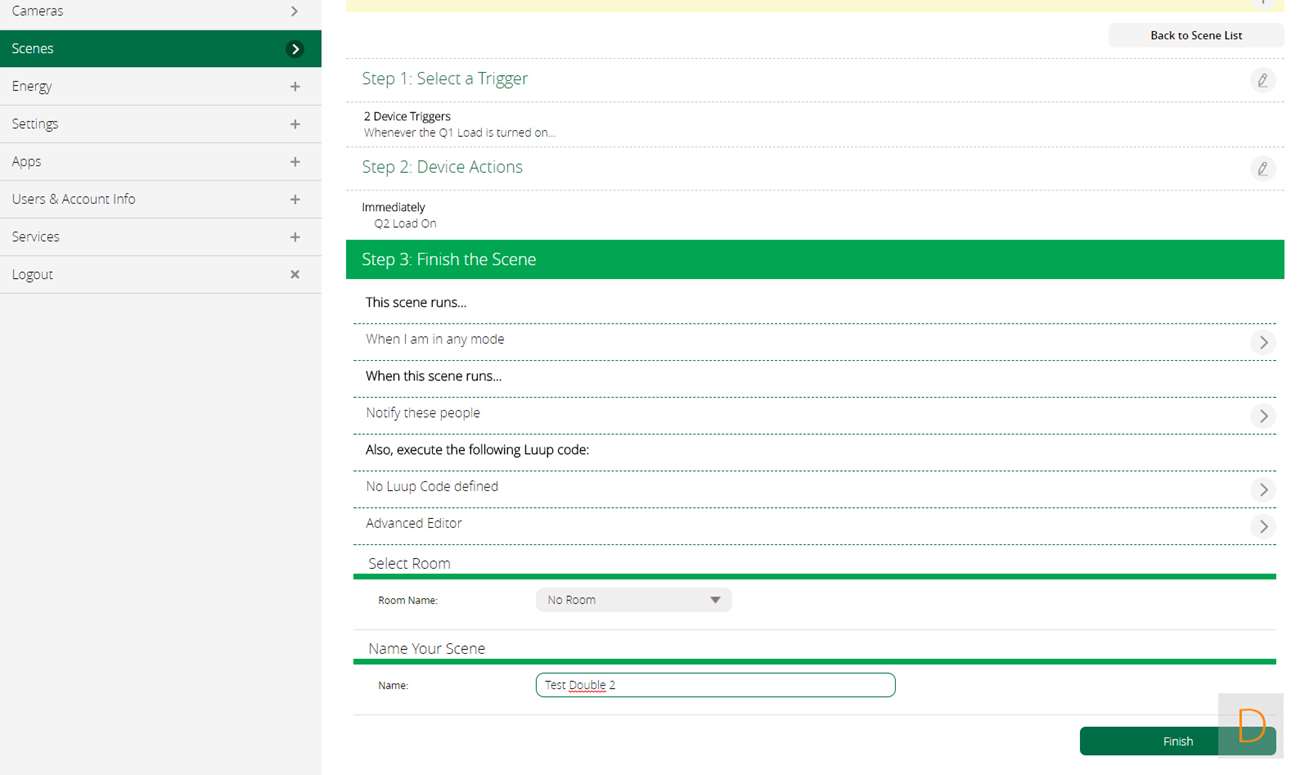Viewport: 1300px width, 775px height.
Task: Open Advanced Editor via its arrow icon
Action: 1263,526
